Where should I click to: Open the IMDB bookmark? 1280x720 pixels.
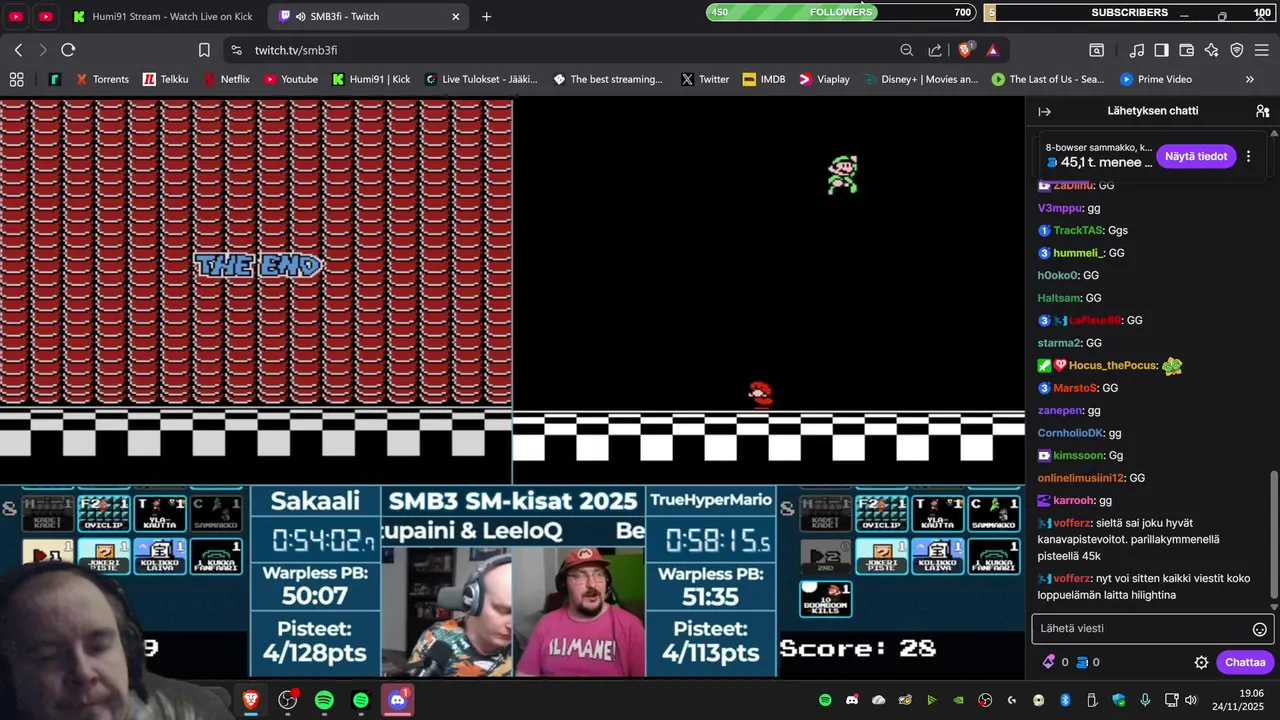tap(764, 79)
